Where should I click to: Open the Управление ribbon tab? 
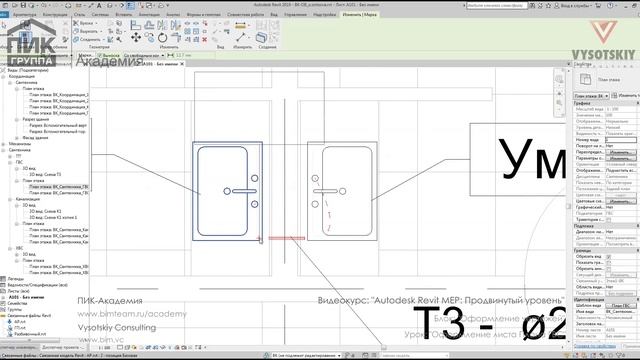(x=295, y=14)
